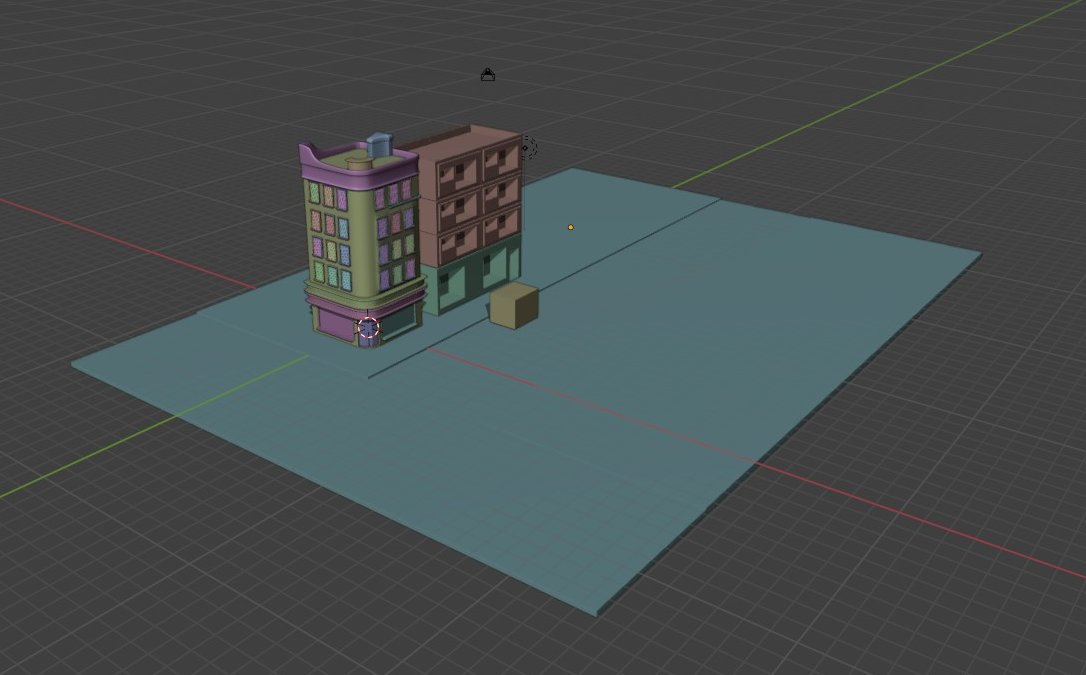1086x675 pixels.
Task: Select the camera object above the buildings
Action: coord(488,75)
